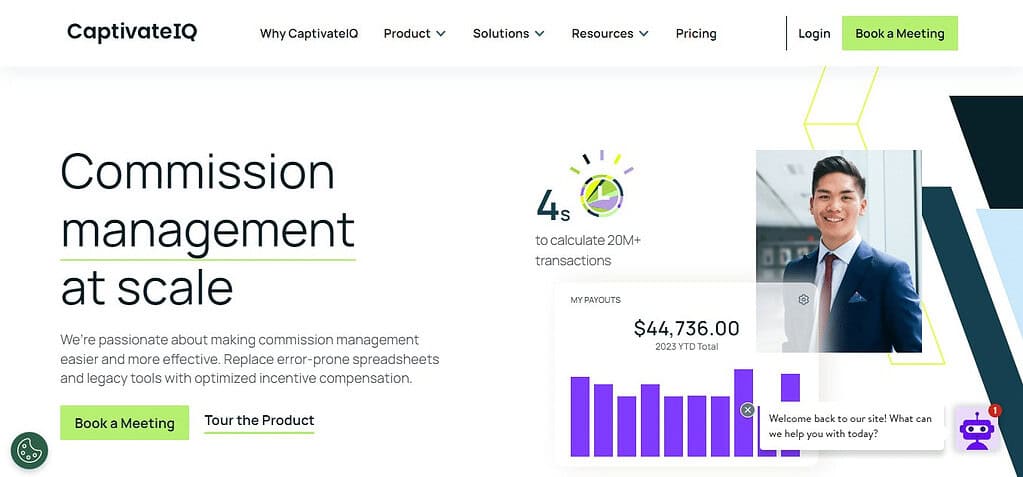1023x477 pixels.
Task: Expand the Product dropdown chevron
Action: coord(441,33)
